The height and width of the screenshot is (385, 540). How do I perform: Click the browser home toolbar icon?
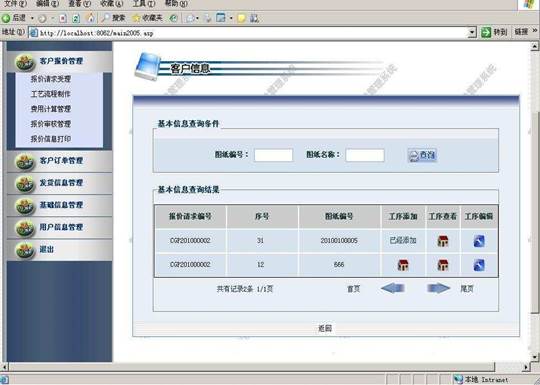tap(91, 18)
